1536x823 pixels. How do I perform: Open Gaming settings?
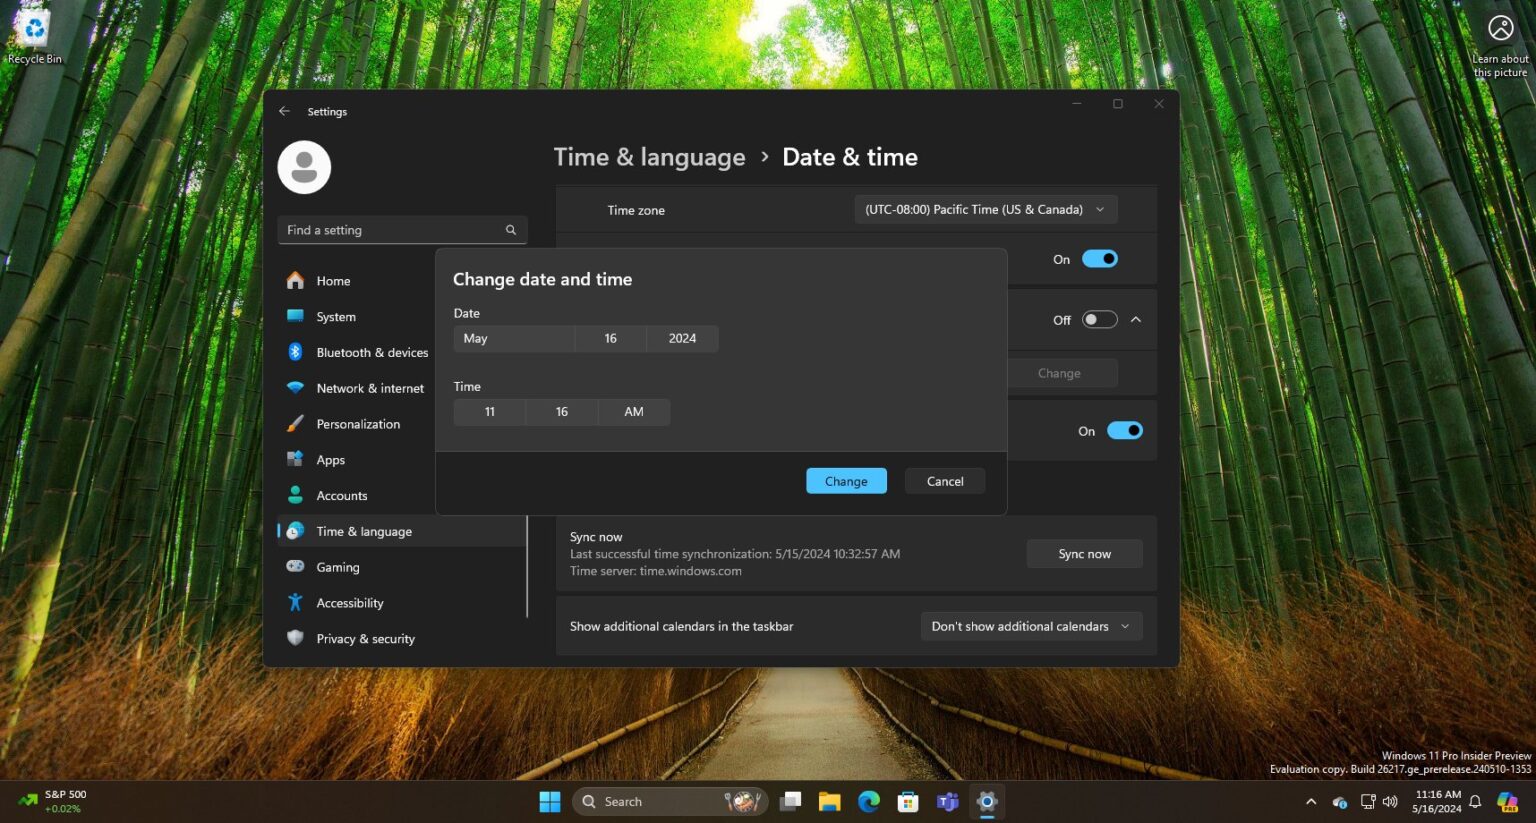(338, 567)
